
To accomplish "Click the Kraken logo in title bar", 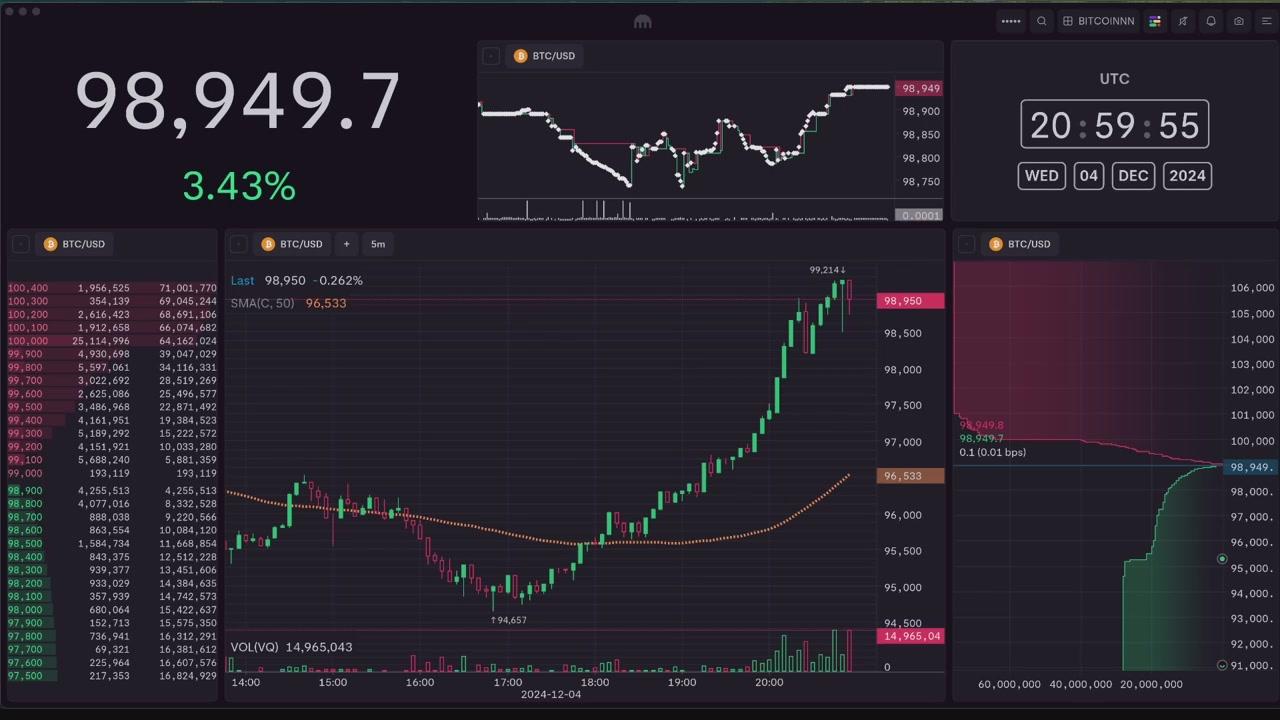I will coord(643,21).
